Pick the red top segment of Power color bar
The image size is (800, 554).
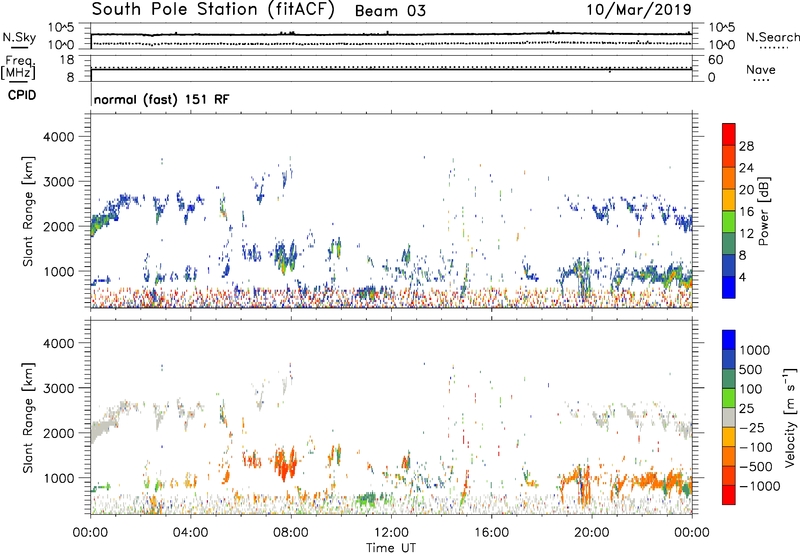(x=729, y=135)
